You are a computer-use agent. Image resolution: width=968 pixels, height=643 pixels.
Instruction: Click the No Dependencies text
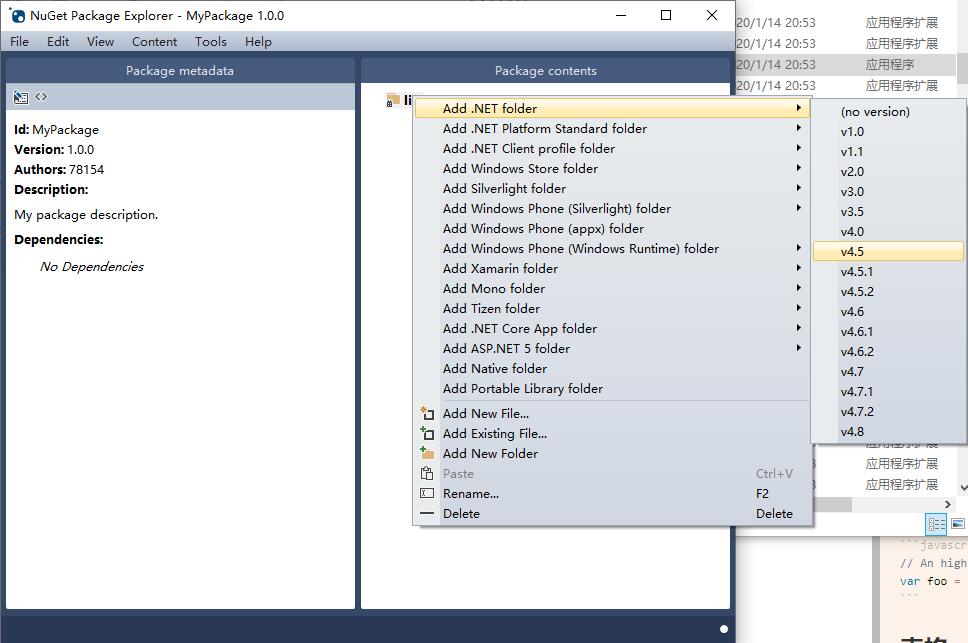tap(92, 267)
